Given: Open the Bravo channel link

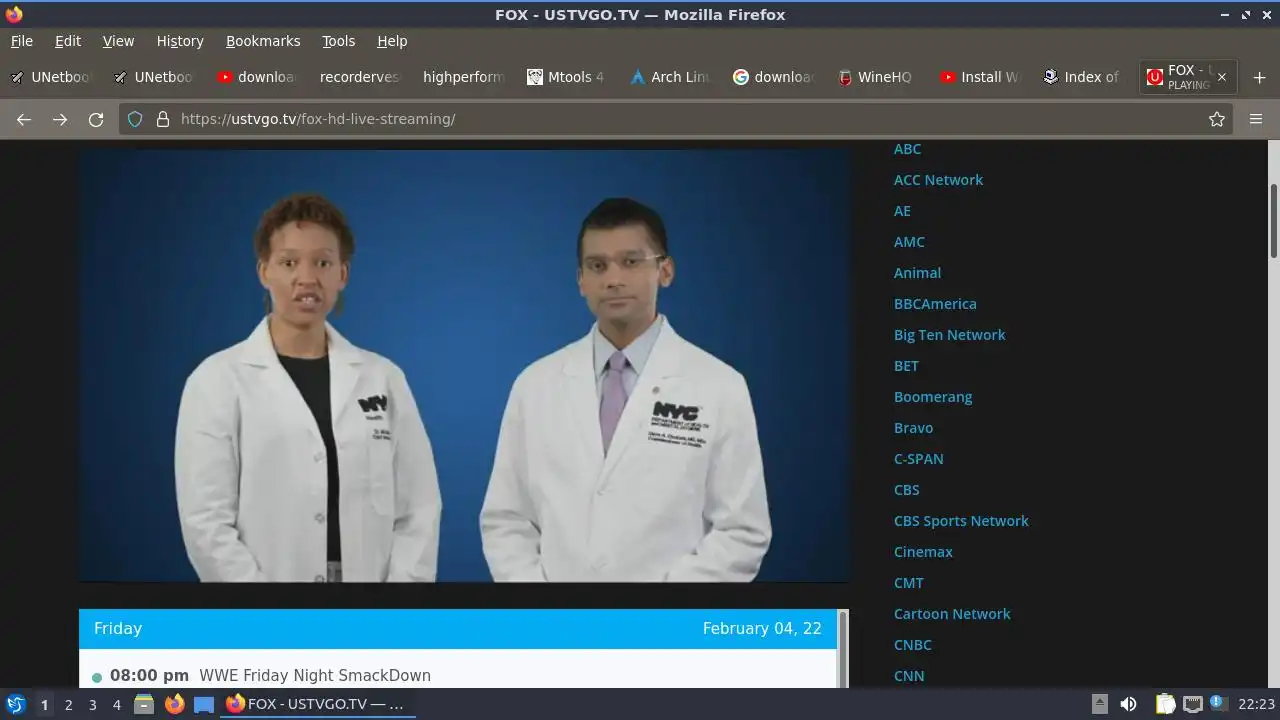Looking at the screenshot, I should point(913,428).
